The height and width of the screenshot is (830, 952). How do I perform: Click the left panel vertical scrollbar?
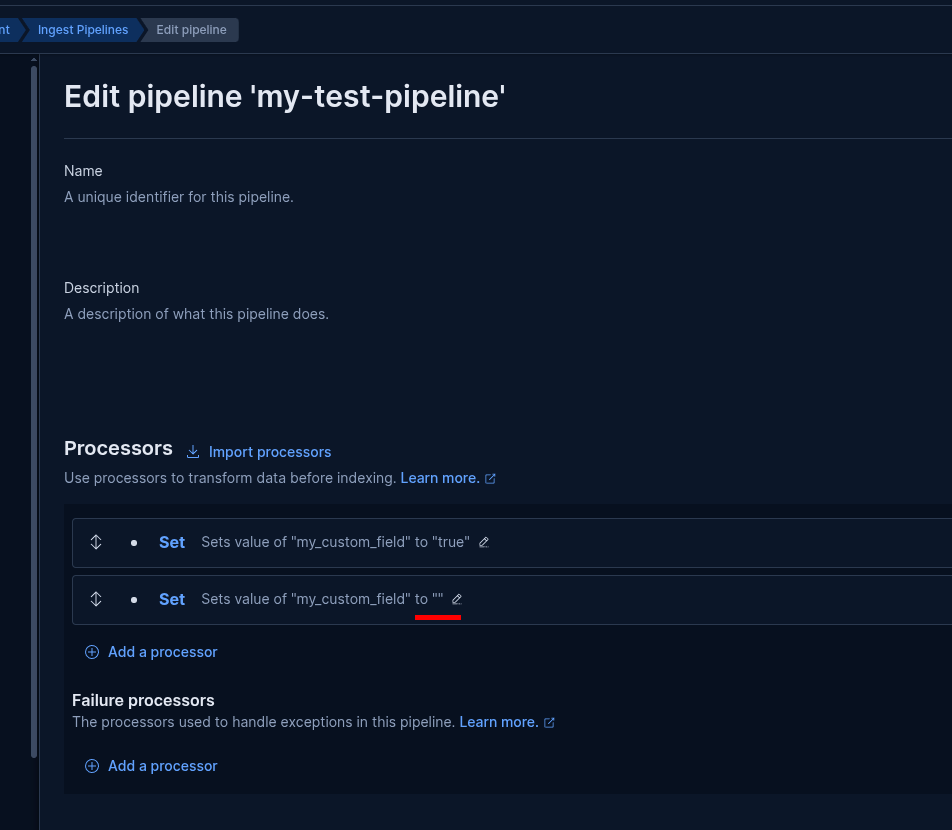pyautogui.click(x=34, y=400)
